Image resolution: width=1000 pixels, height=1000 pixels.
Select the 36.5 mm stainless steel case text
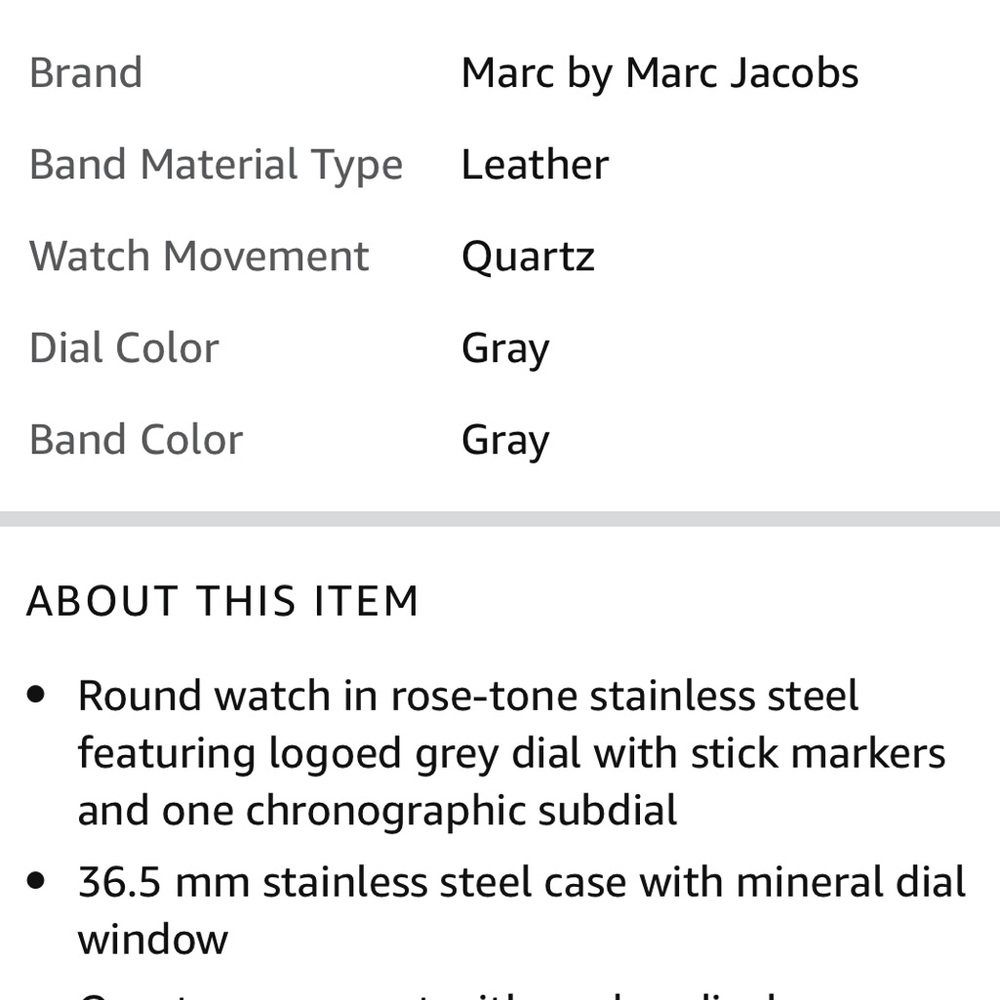(522, 882)
